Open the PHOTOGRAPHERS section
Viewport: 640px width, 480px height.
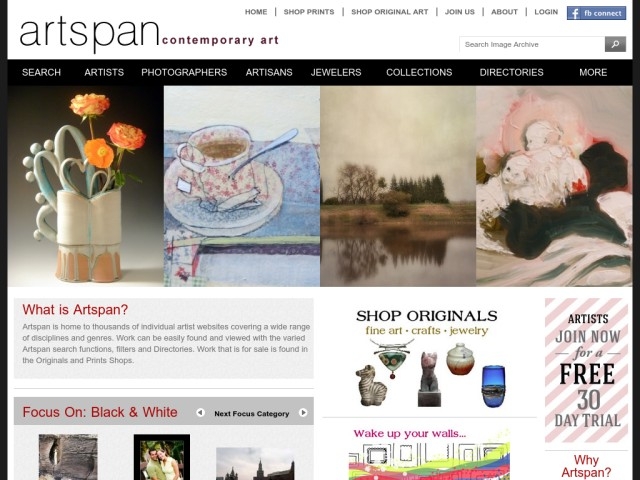(x=184, y=72)
